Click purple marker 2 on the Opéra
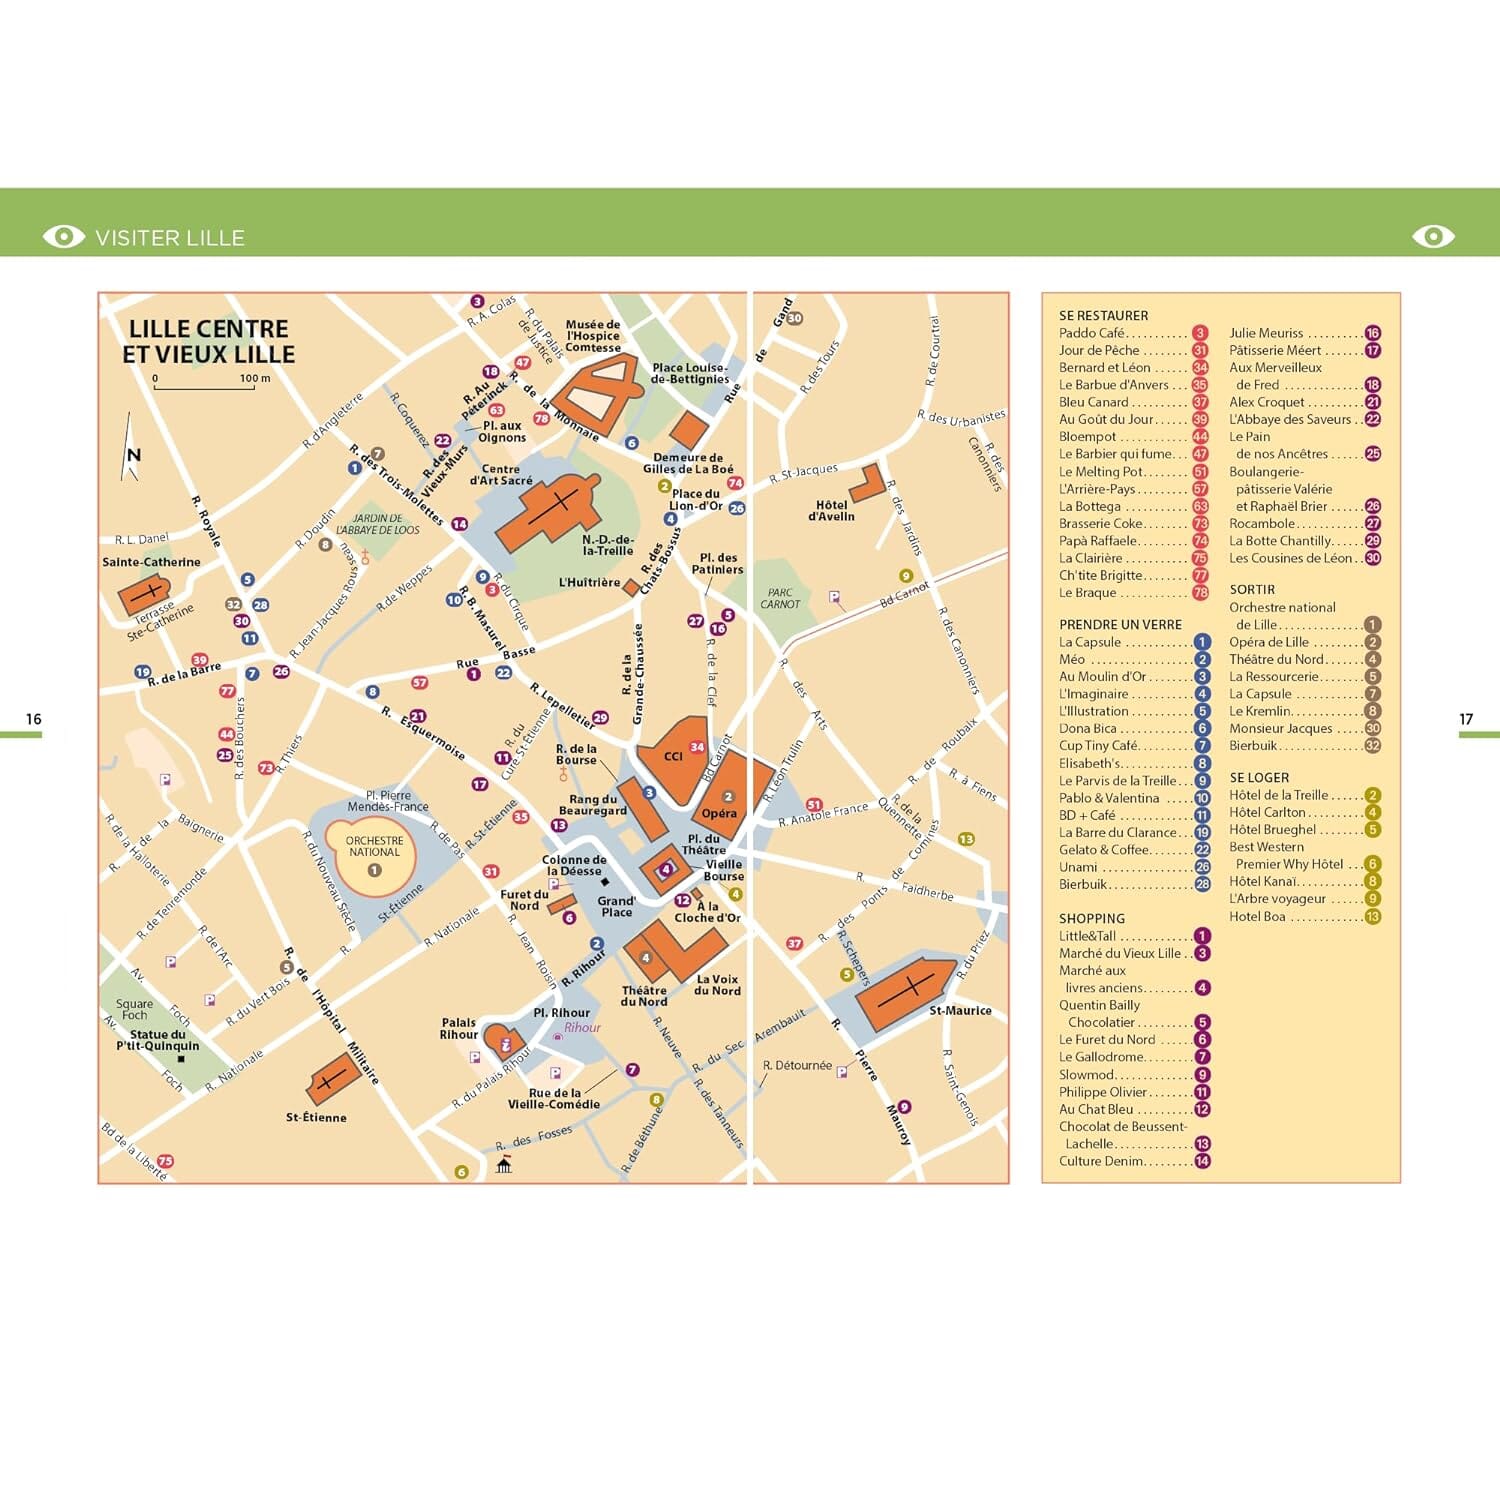 (x=730, y=798)
